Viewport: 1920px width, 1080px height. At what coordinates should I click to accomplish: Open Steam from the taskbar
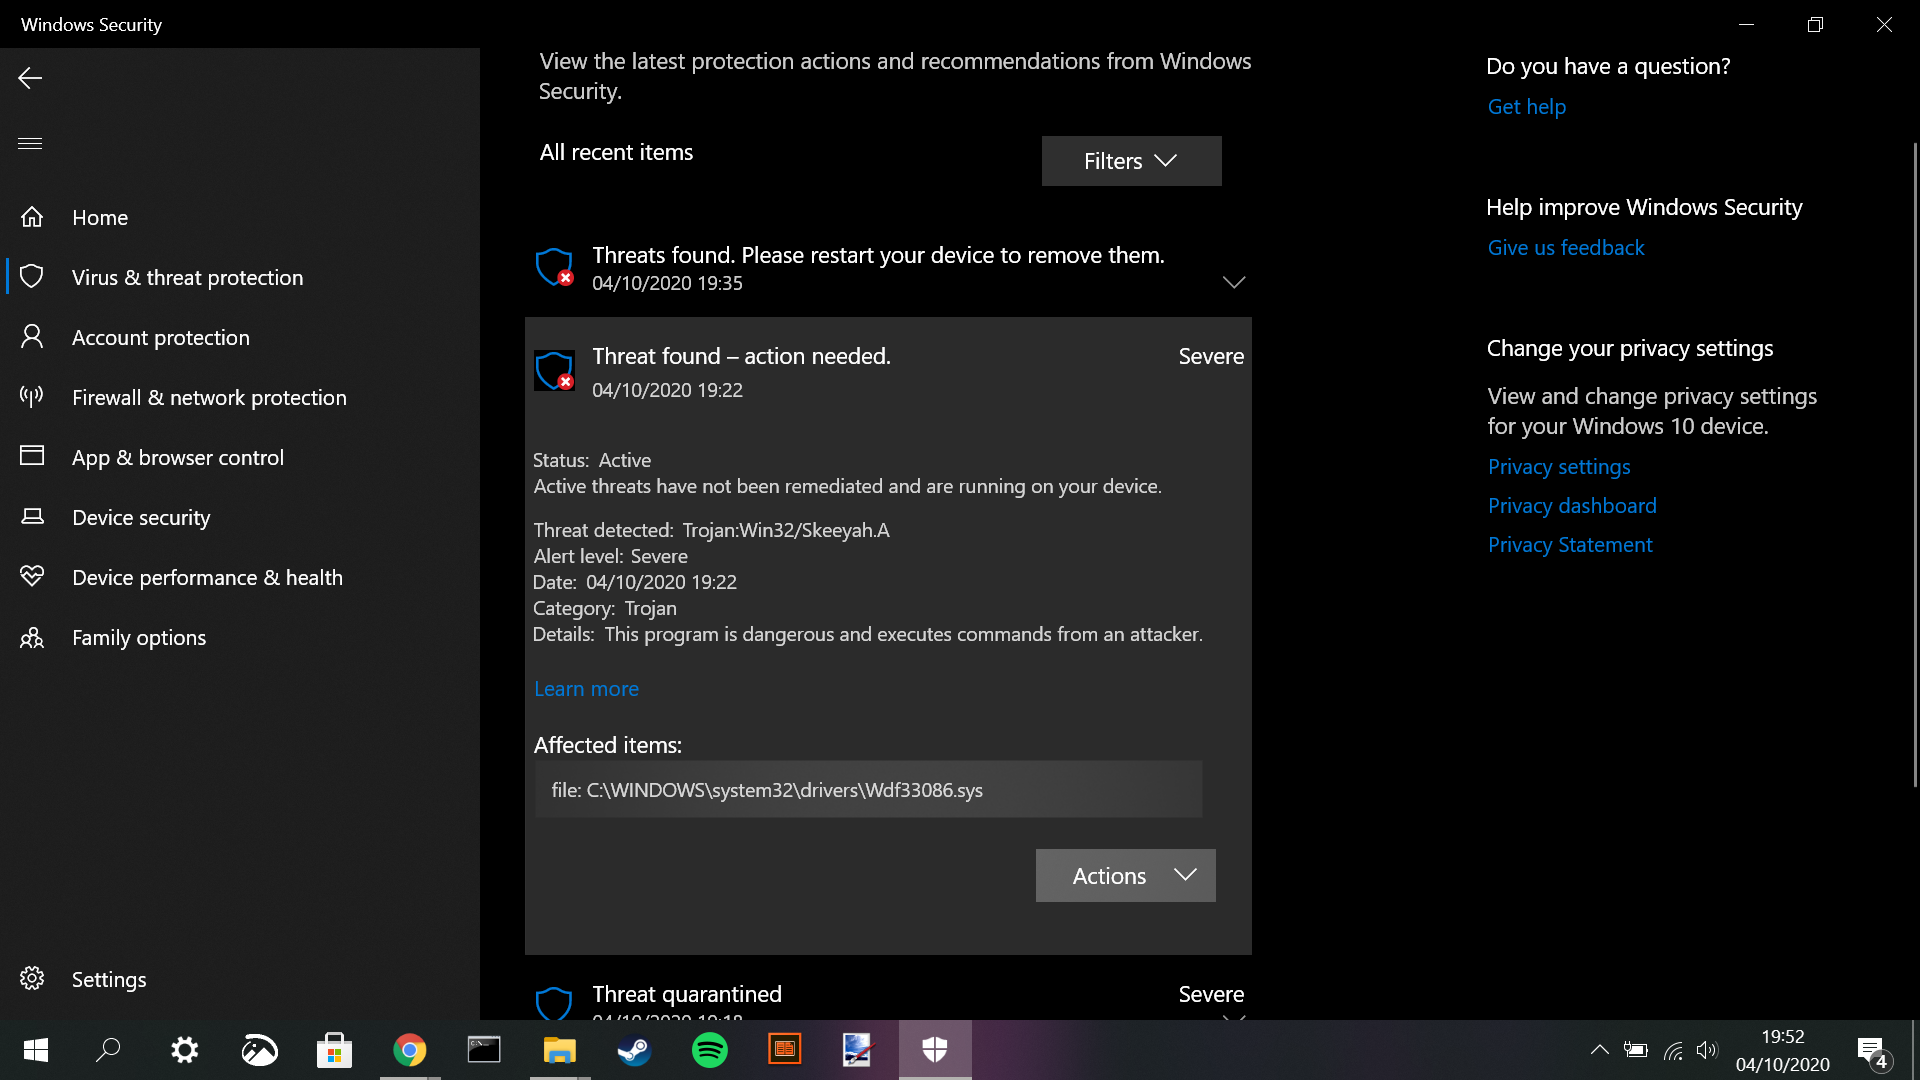634,1050
